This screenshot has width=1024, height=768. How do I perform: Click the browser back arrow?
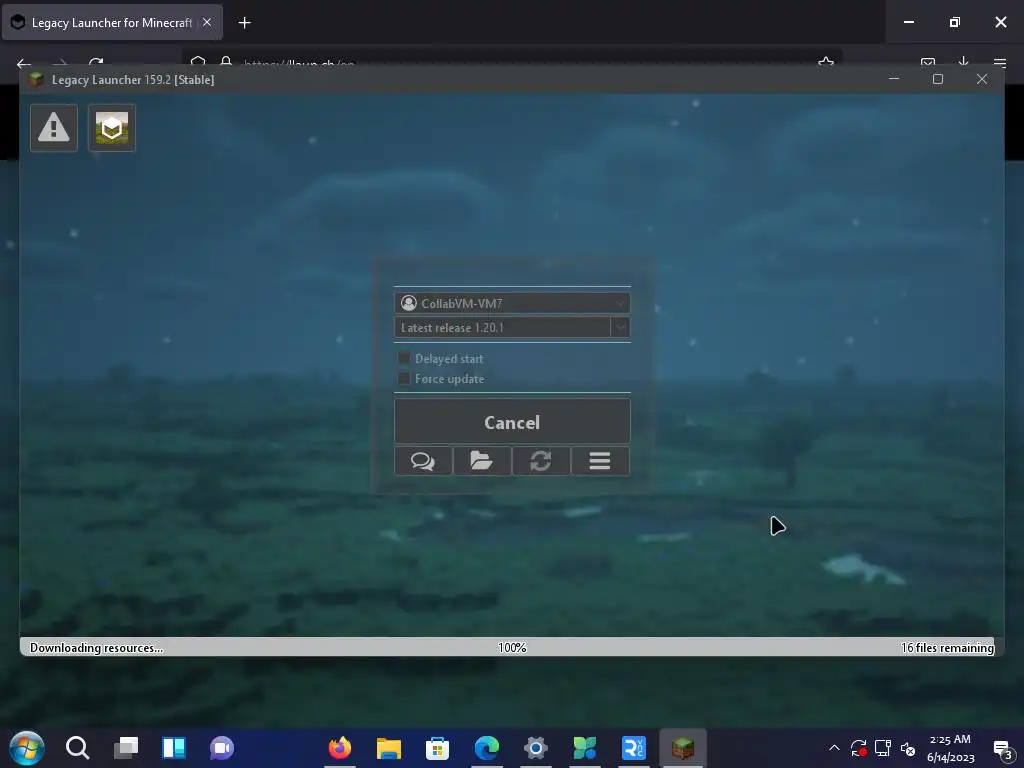[24, 63]
